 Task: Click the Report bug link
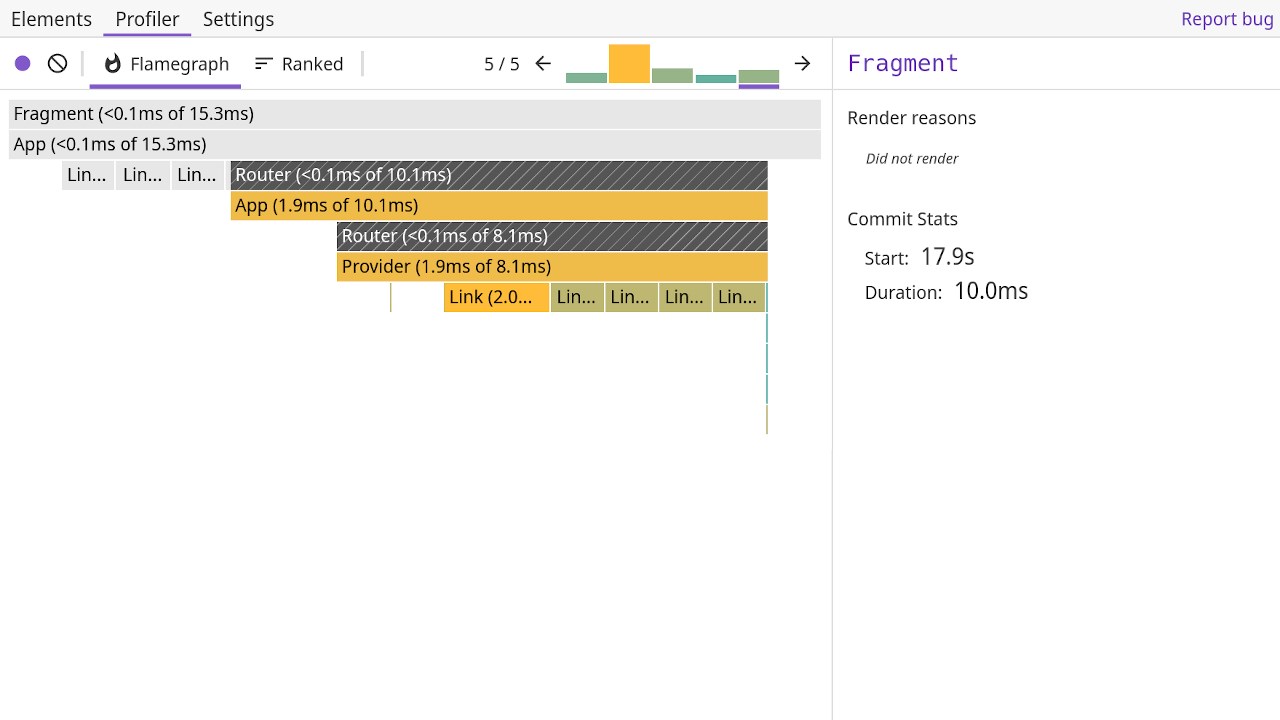coord(1227,19)
